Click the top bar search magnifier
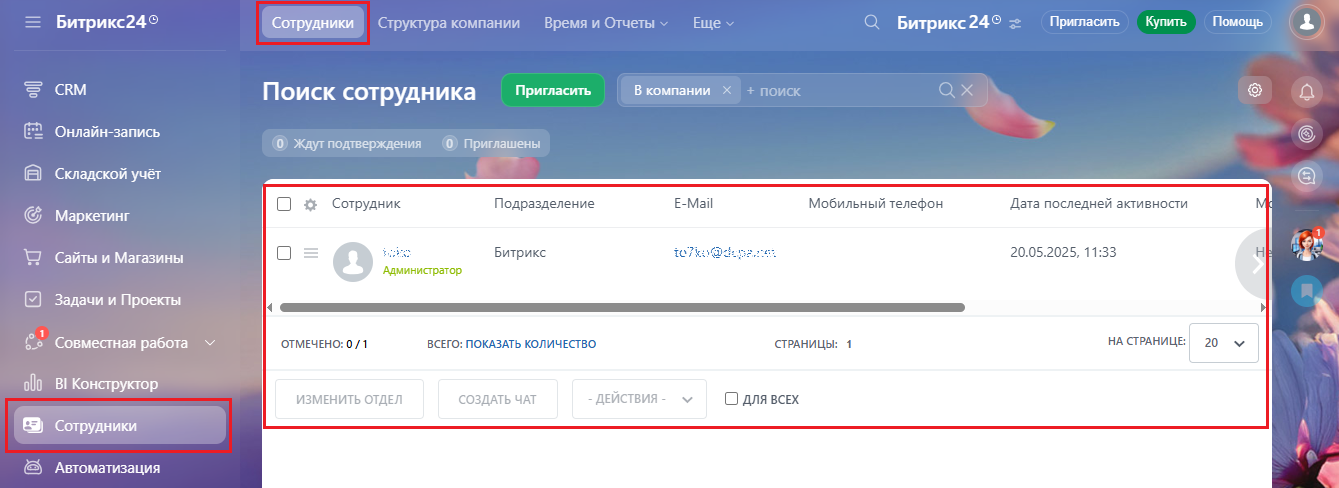 [x=872, y=22]
